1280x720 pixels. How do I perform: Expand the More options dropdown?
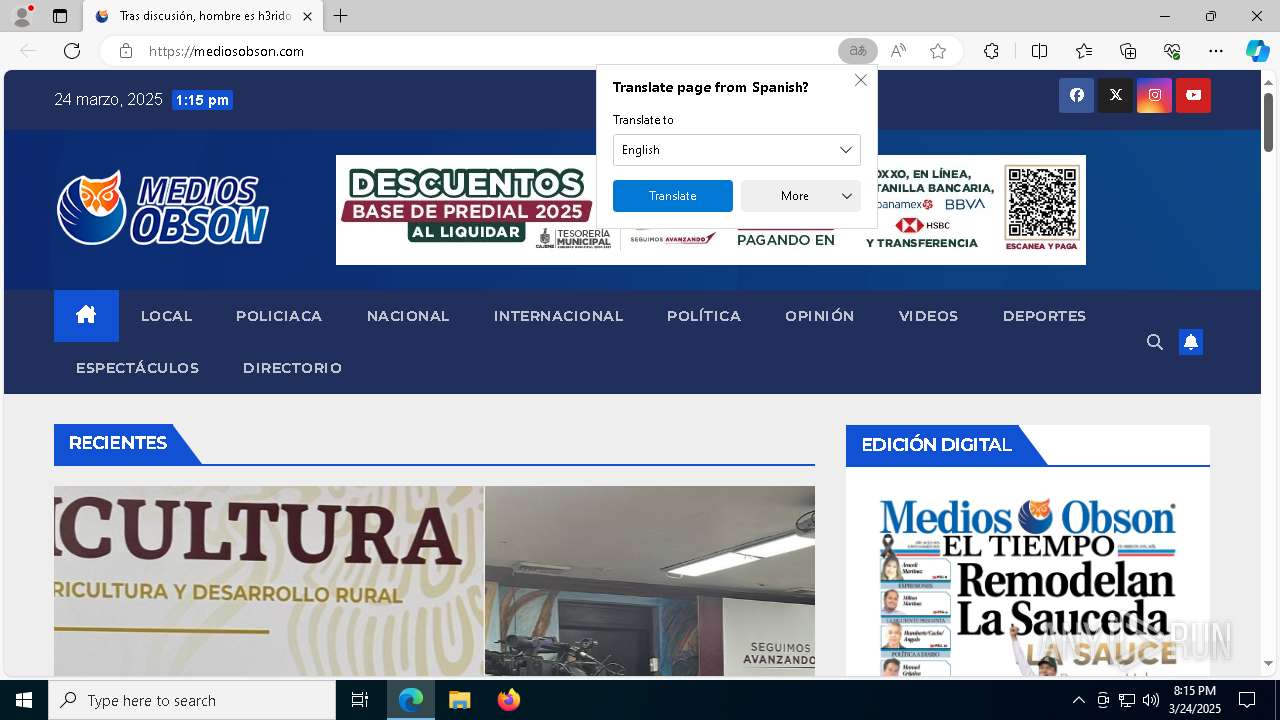coord(801,196)
